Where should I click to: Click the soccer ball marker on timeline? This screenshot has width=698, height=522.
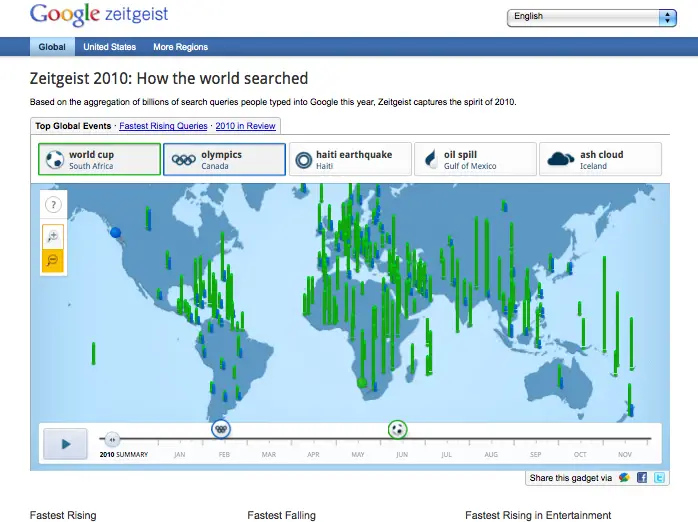click(x=398, y=430)
